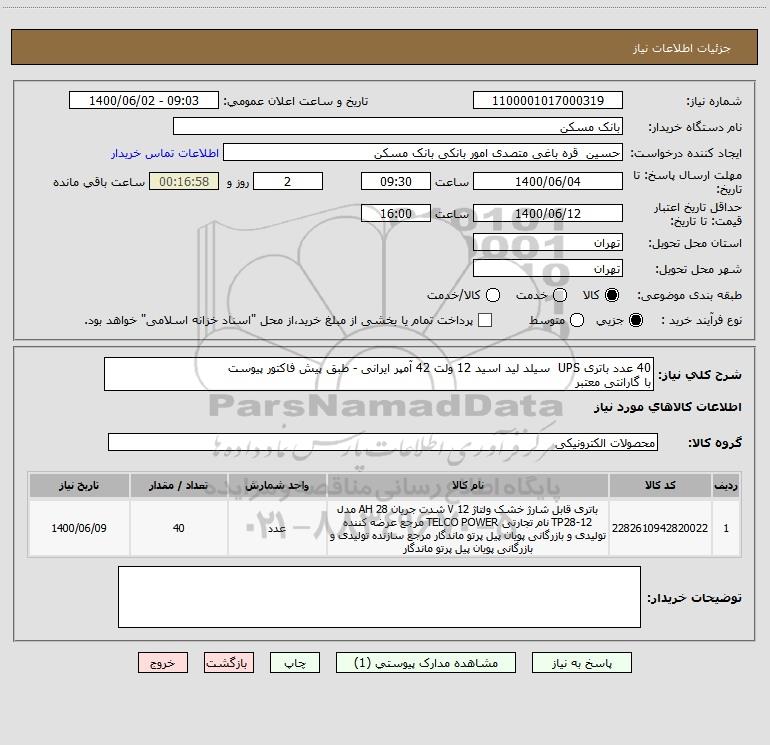Select the کالا radio button
Image resolution: width=770 pixels, height=745 pixels.
tap(612, 295)
